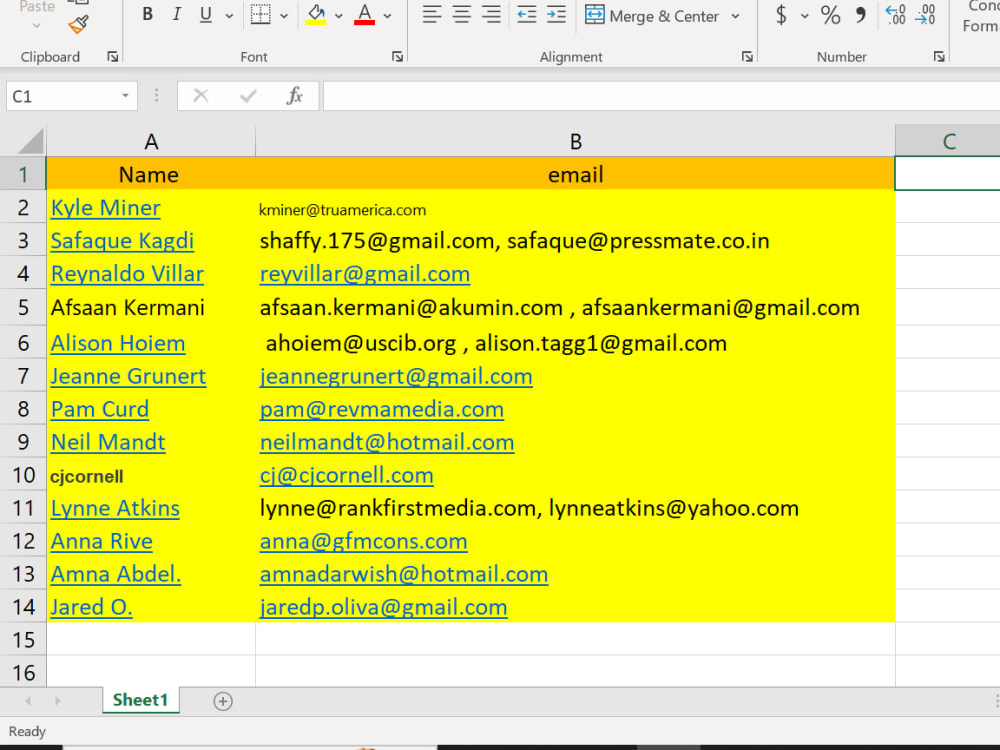Select column A header
The height and width of the screenshot is (750, 1000).
click(x=151, y=141)
